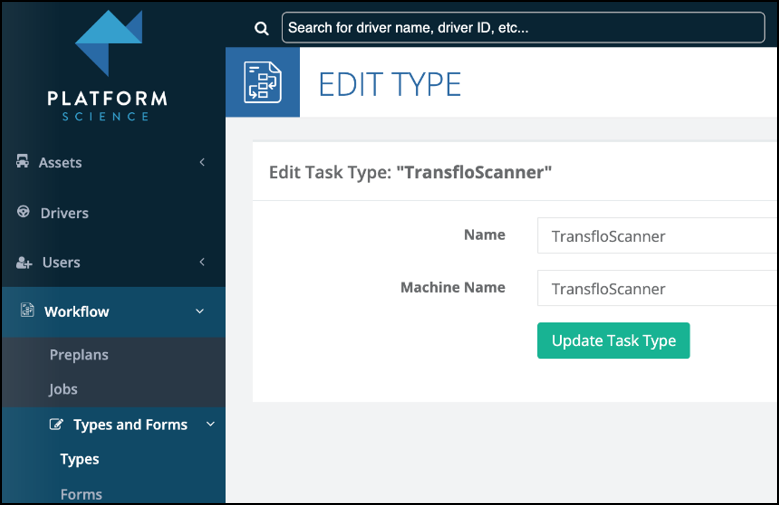Screen dimensions: 779x505
Task: Focus the driver search field
Action: [523, 28]
